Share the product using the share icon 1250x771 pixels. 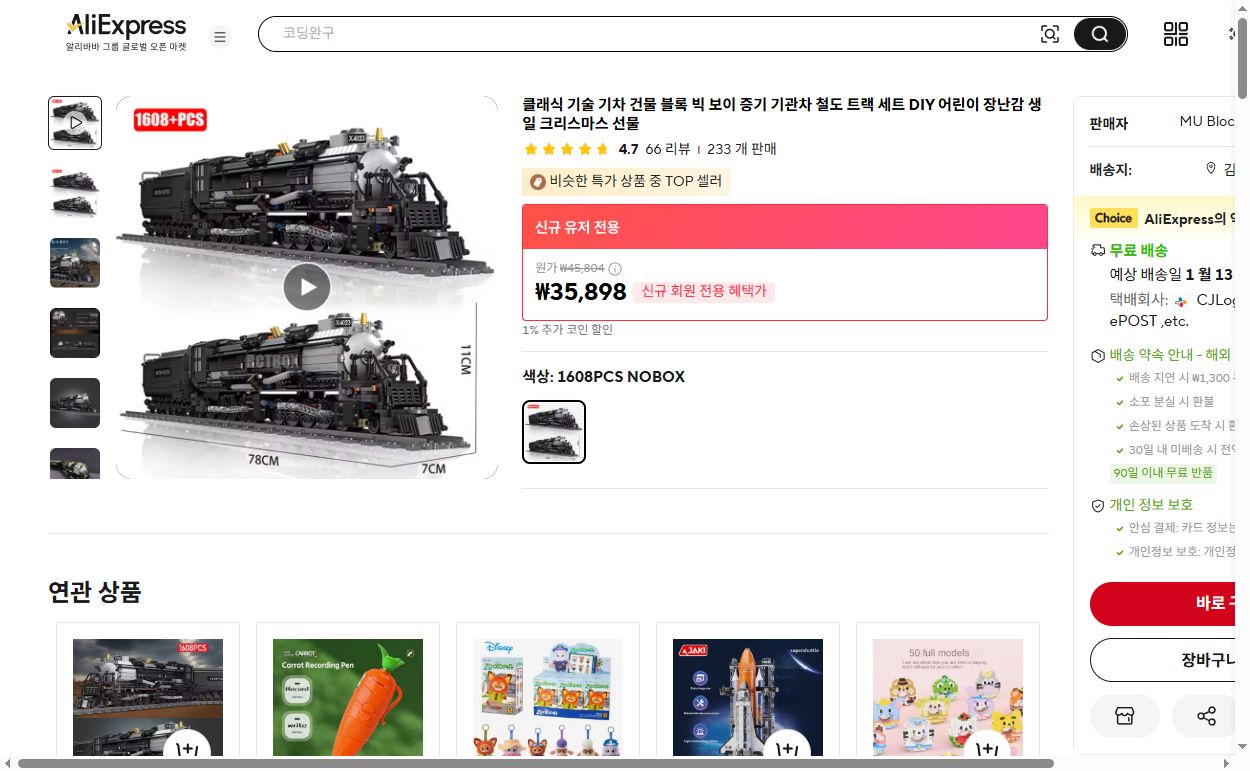tap(1206, 716)
